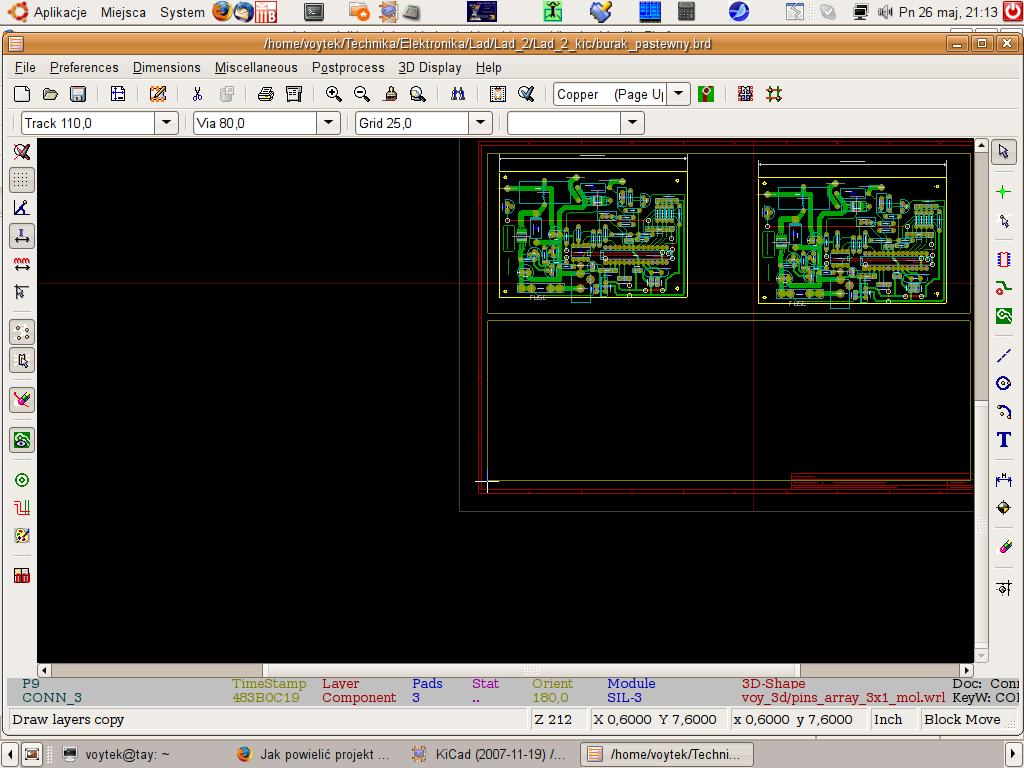Image resolution: width=1024 pixels, height=768 pixels.
Task: Select the layer alignment target tool
Action: [x=1004, y=507]
